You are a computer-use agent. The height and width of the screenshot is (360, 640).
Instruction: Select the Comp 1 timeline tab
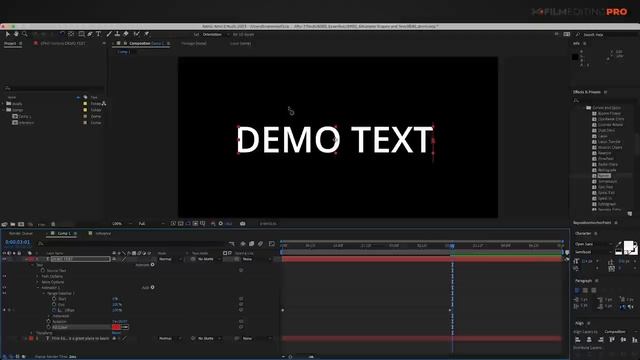pos(64,233)
